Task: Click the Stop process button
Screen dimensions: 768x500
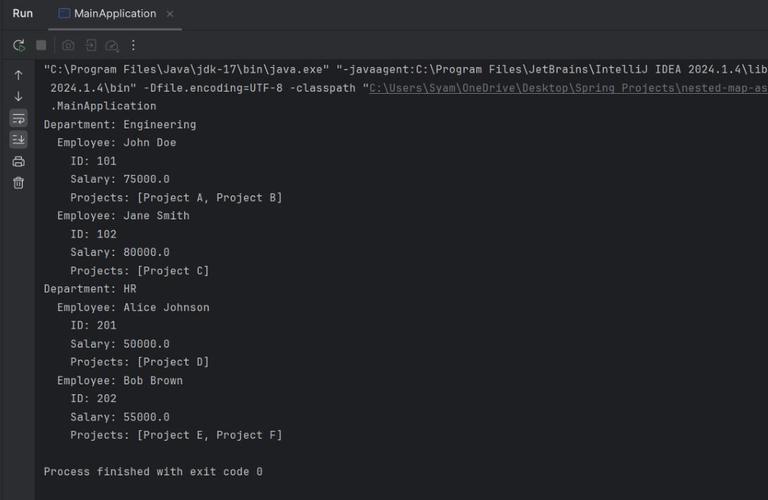Action: point(41,45)
